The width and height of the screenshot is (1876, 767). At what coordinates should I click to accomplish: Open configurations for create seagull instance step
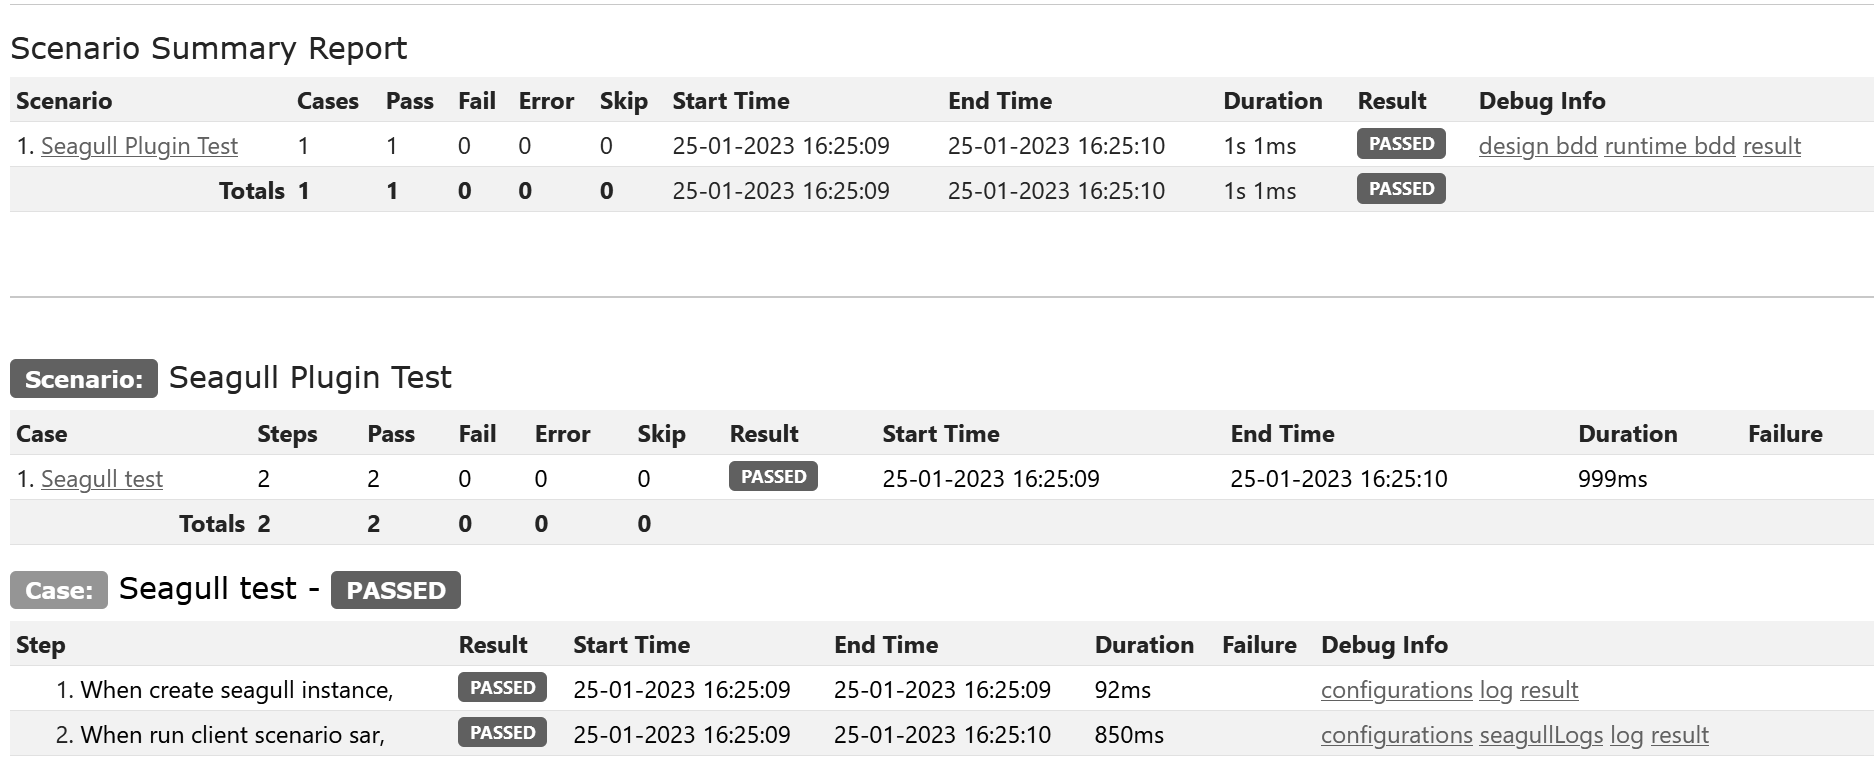[x=1396, y=690]
